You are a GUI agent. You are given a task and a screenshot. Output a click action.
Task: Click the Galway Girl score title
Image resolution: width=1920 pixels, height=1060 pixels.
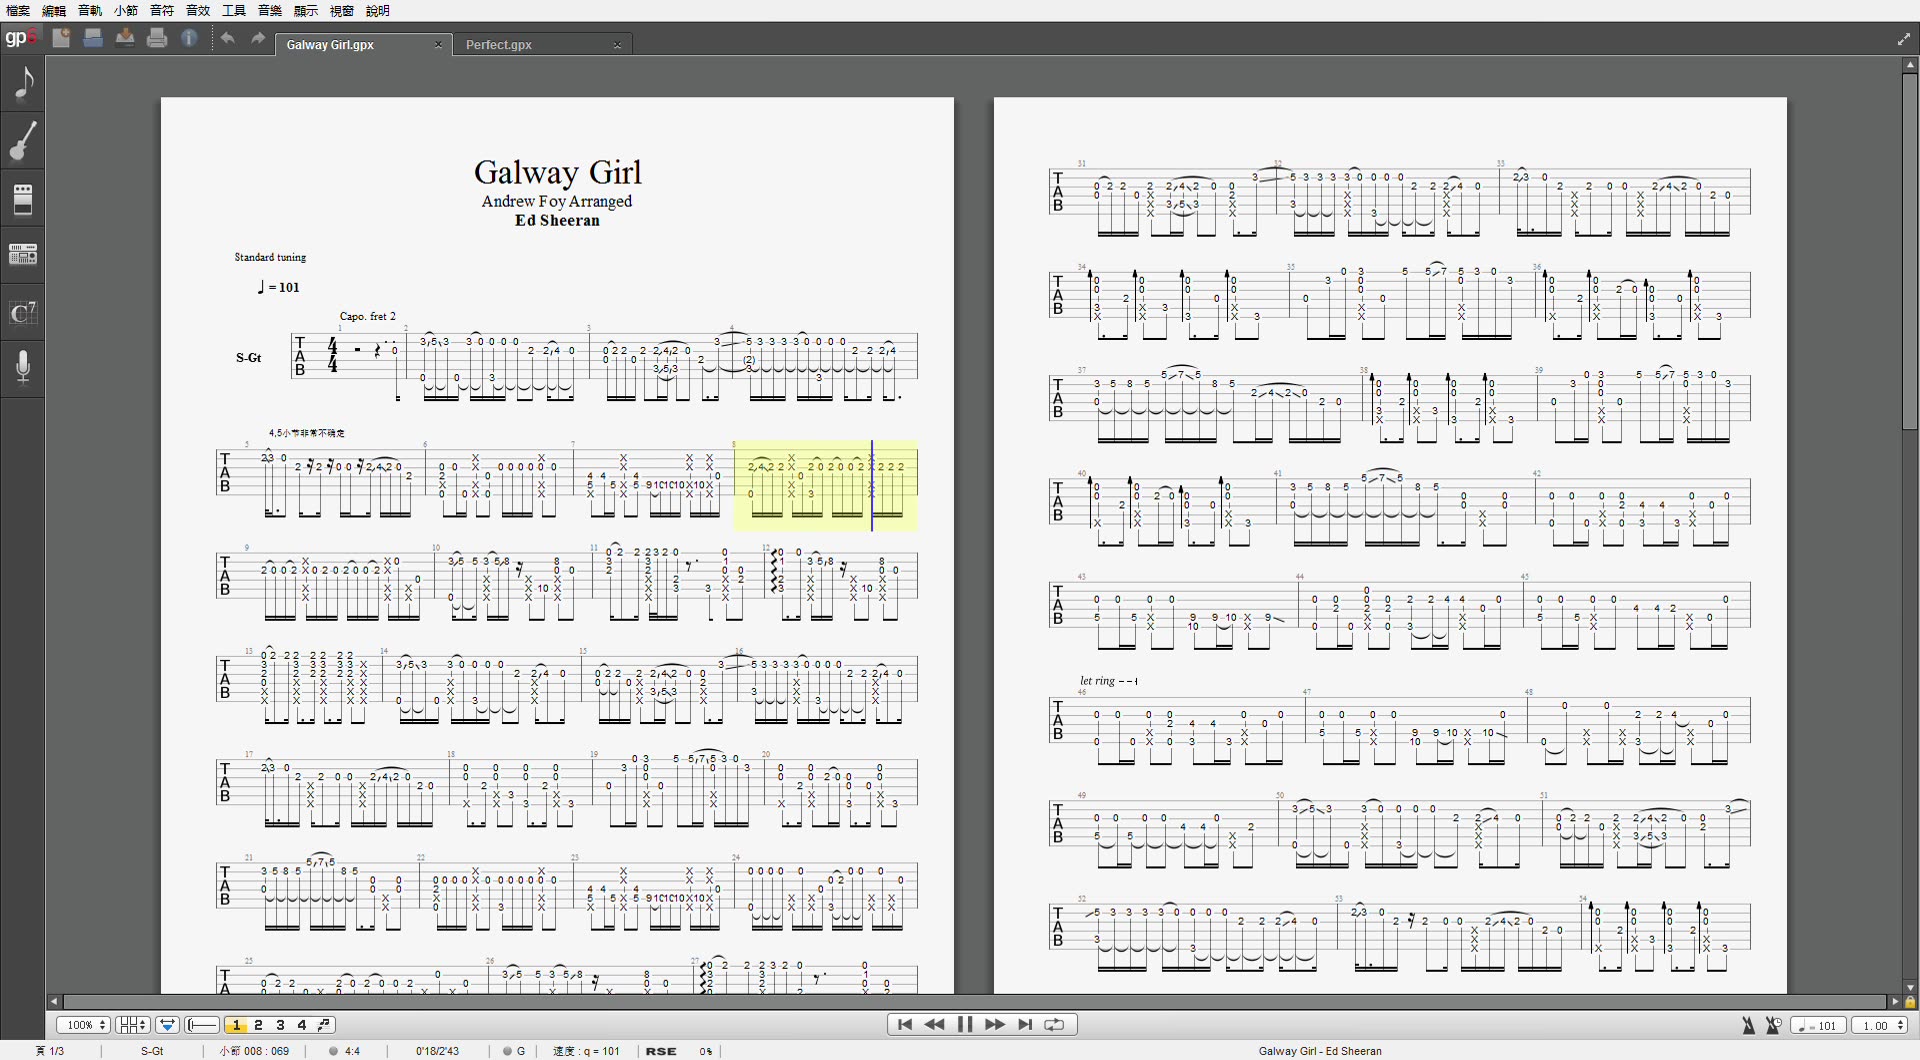click(557, 172)
